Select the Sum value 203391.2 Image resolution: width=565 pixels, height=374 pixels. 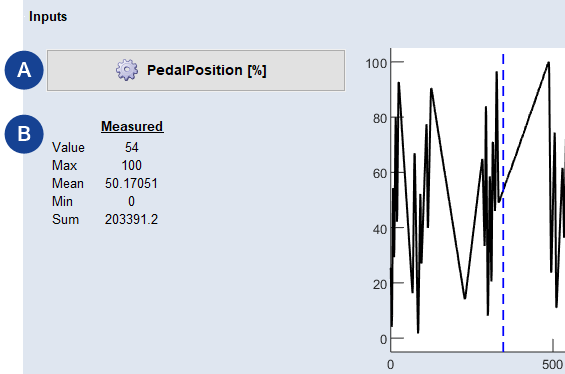pos(131,219)
